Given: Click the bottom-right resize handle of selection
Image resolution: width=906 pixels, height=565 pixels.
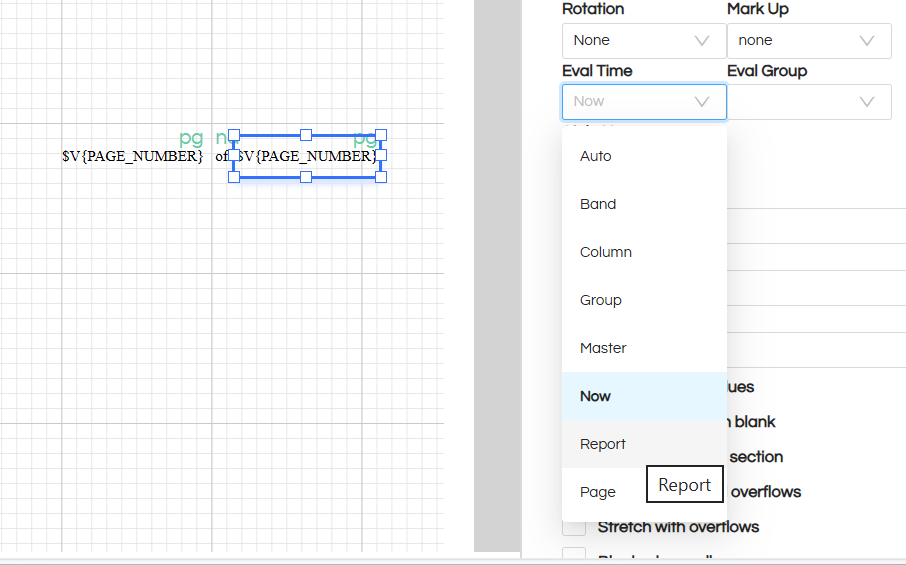Looking at the screenshot, I should tap(381, 177).
